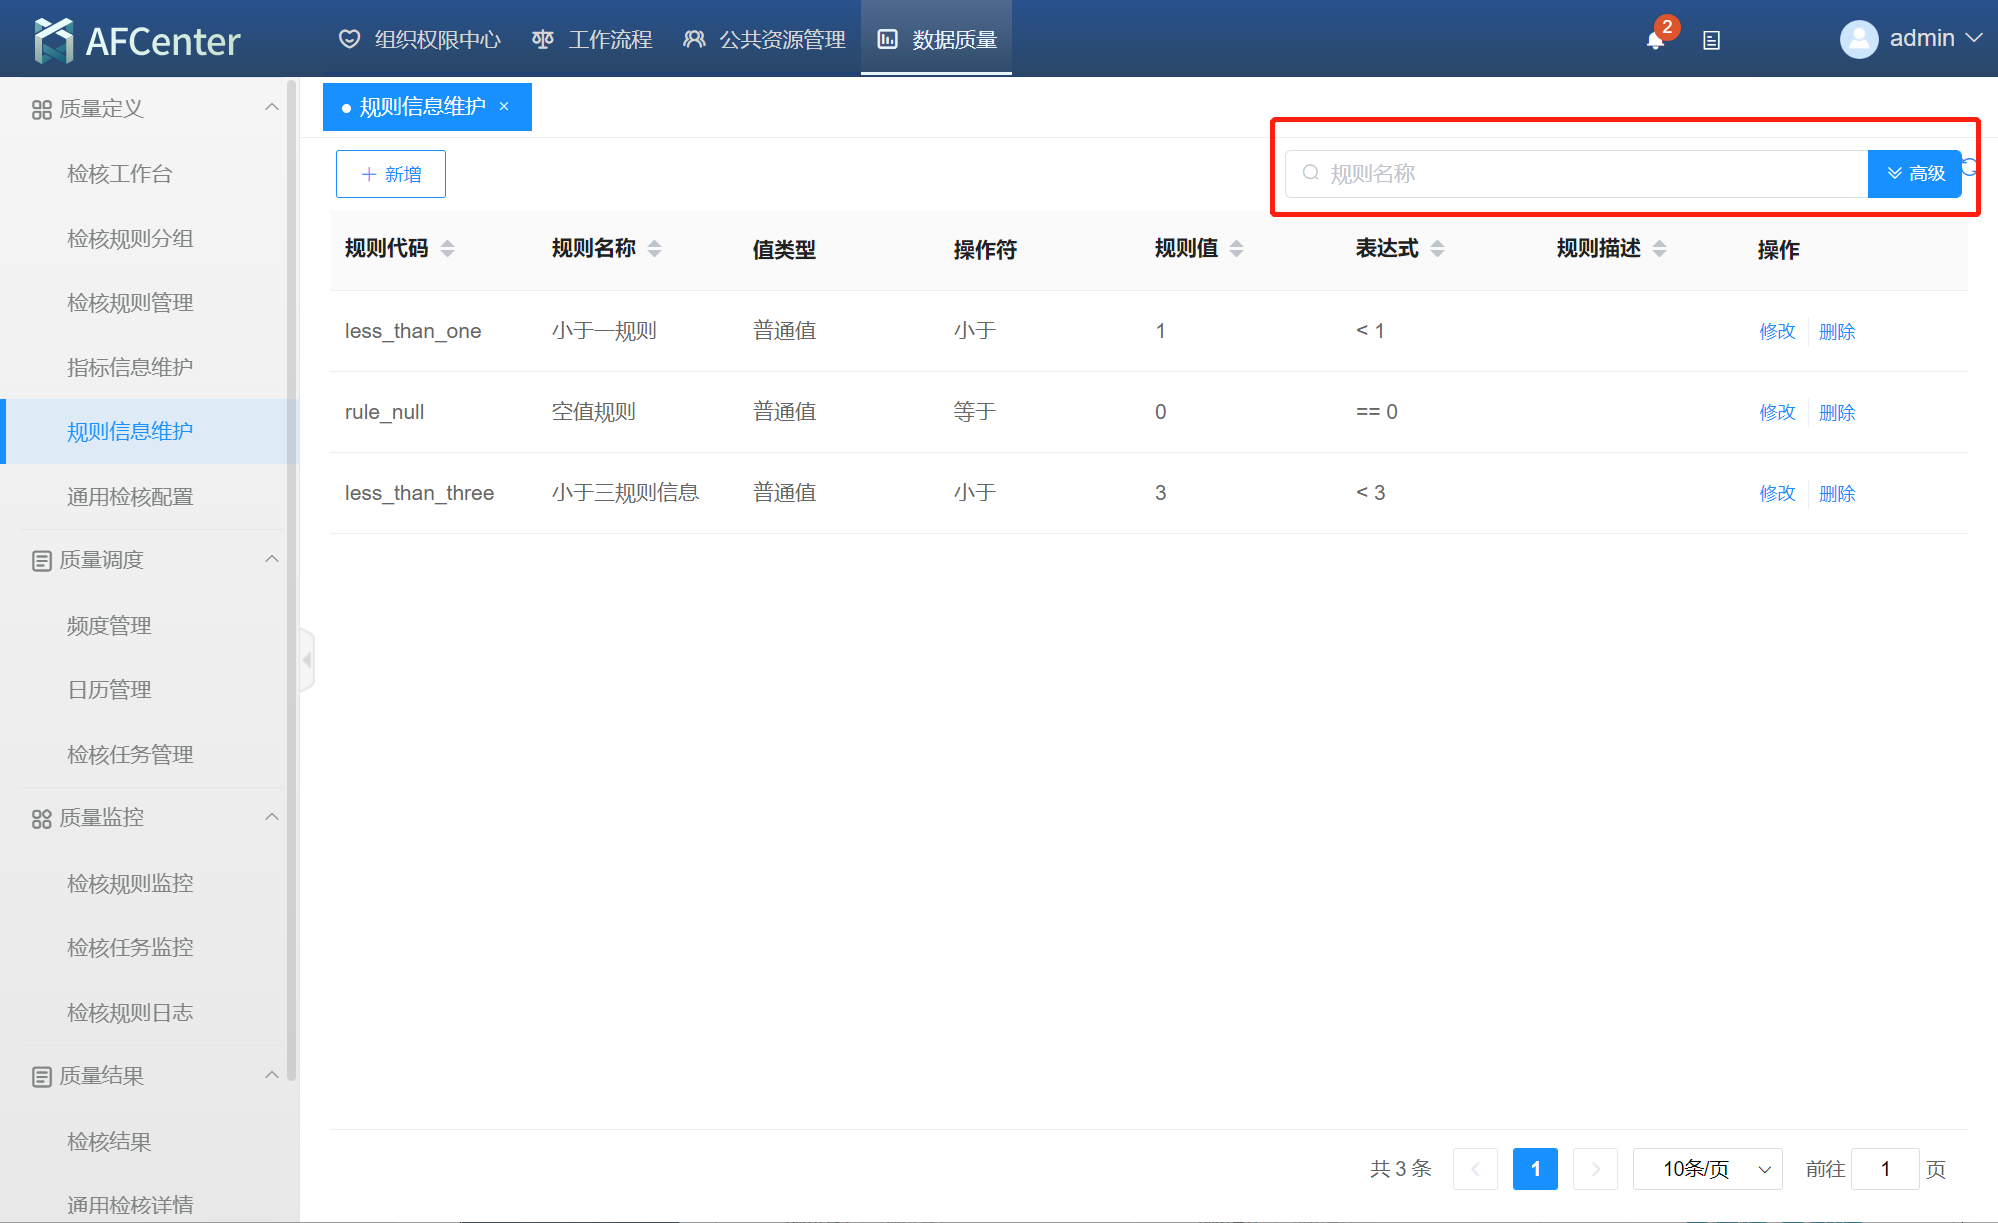The height and width of the screenshot is (1223, 1998).
Task: Click 删除 for rule_null row
Action: 1837,412
